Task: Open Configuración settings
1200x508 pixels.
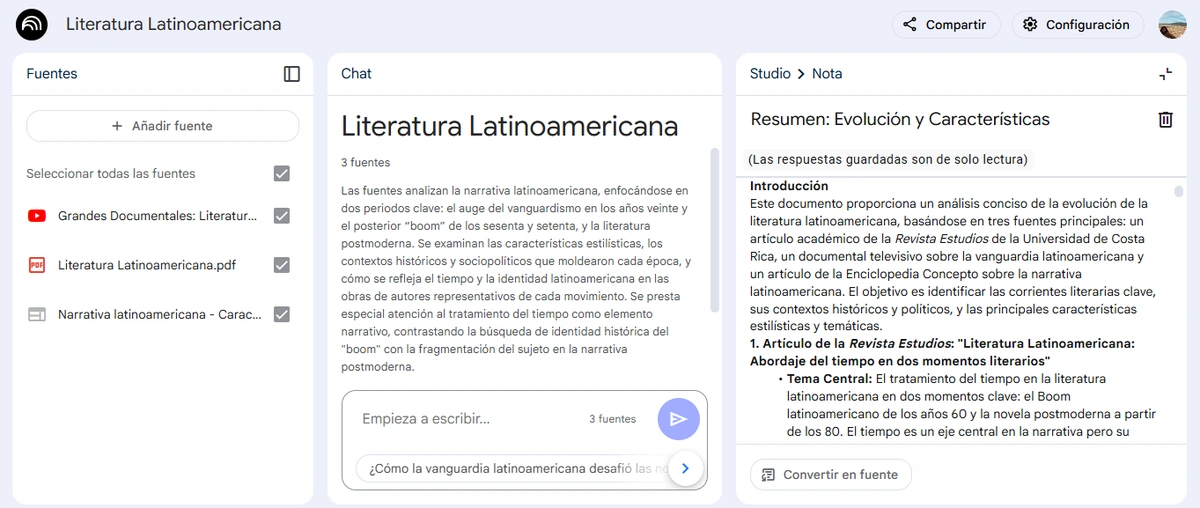Action: point(1076,25)
